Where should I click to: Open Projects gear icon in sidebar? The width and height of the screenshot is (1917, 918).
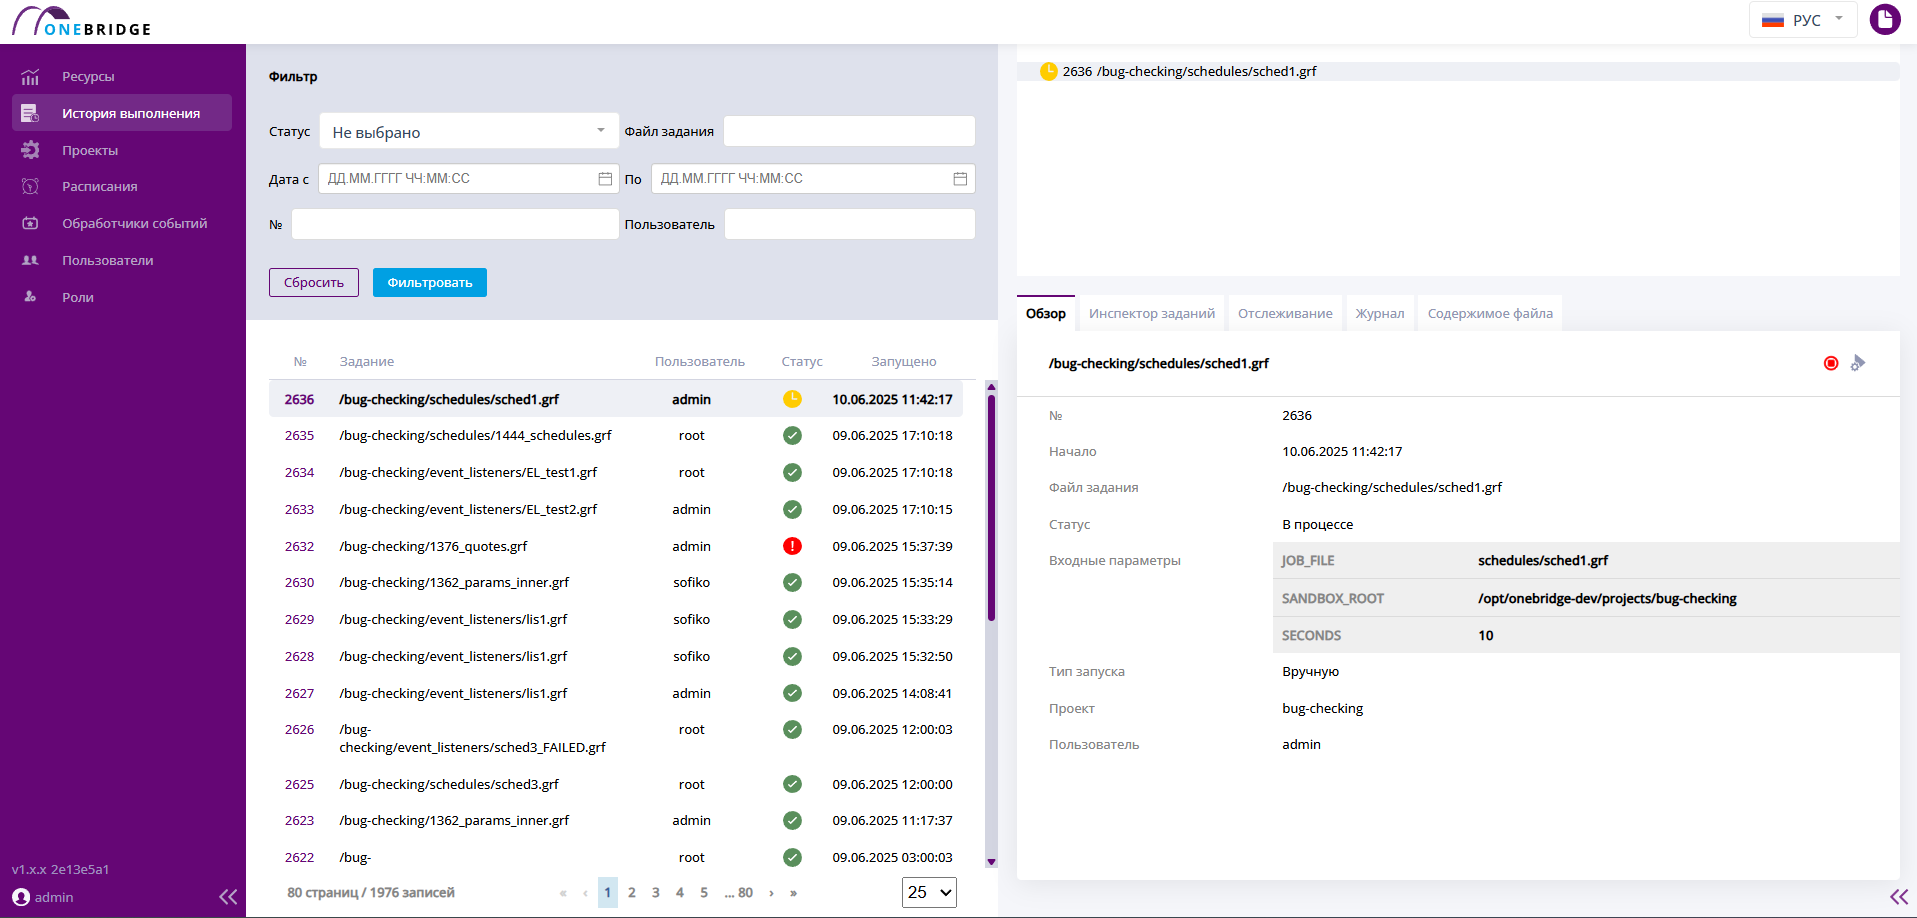coord(30,150)
